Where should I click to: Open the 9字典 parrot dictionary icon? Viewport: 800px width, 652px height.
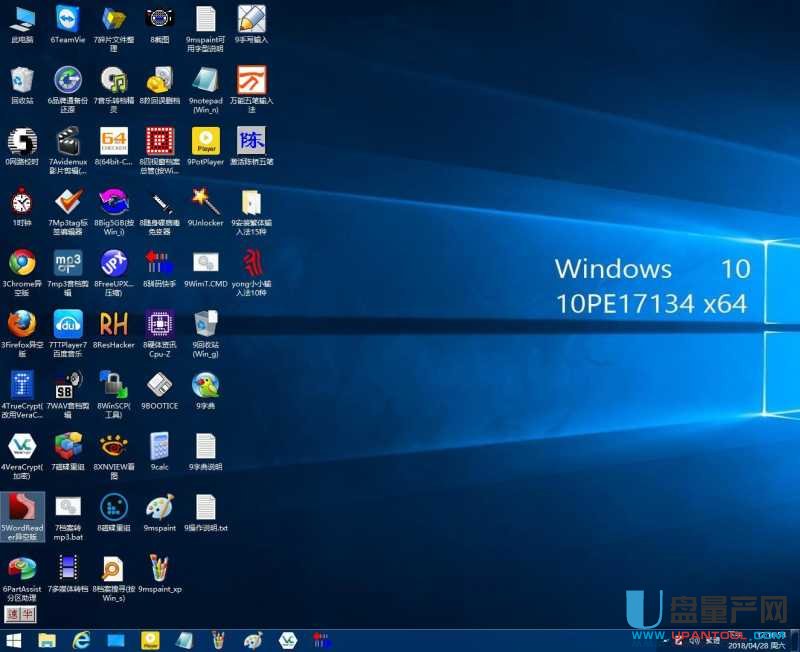click(206, 391)
